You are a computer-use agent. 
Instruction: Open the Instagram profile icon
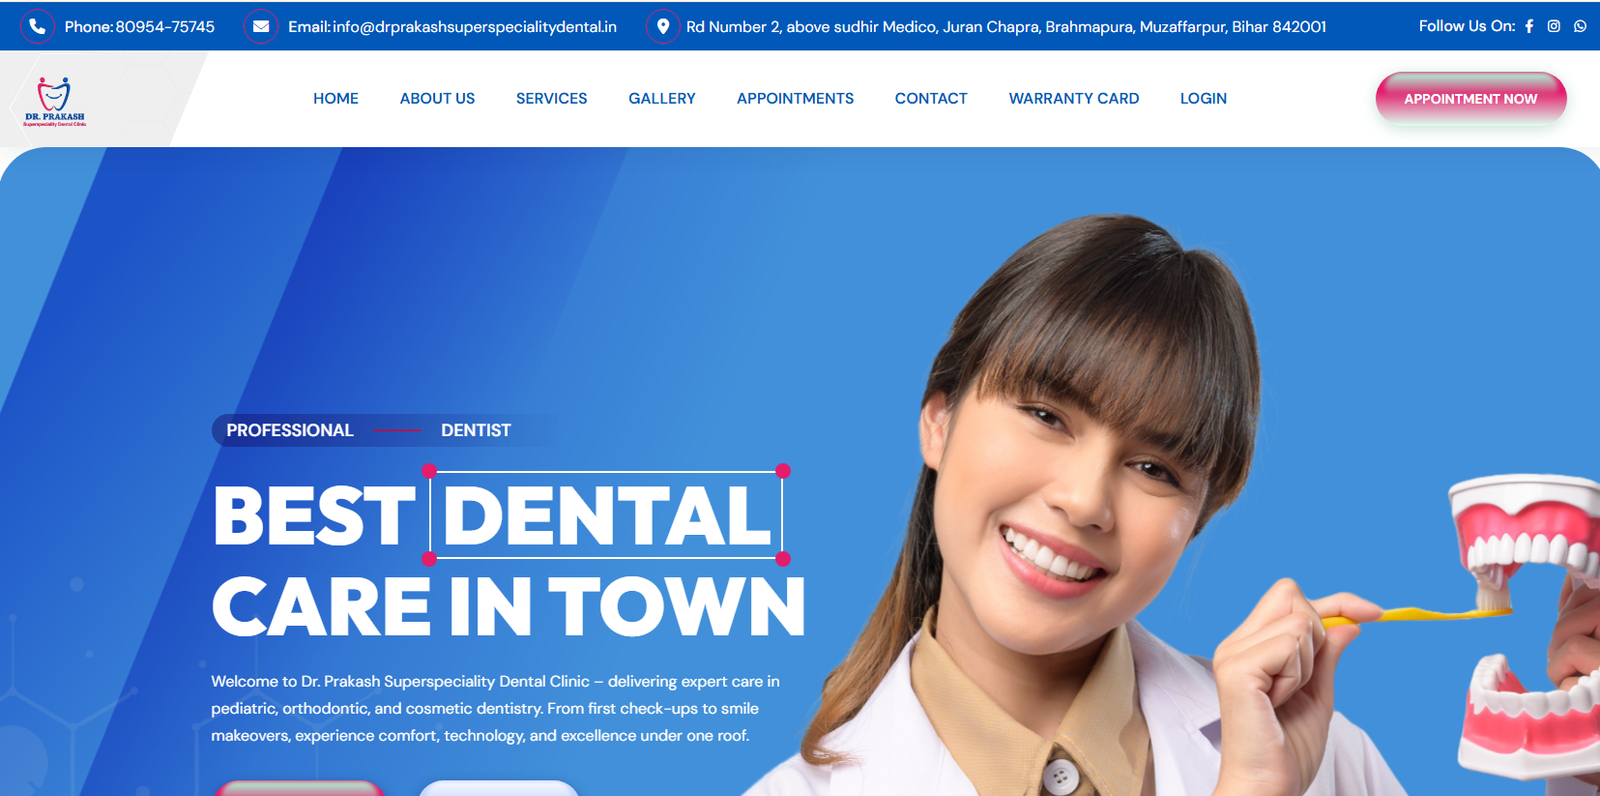point(1554,26)
